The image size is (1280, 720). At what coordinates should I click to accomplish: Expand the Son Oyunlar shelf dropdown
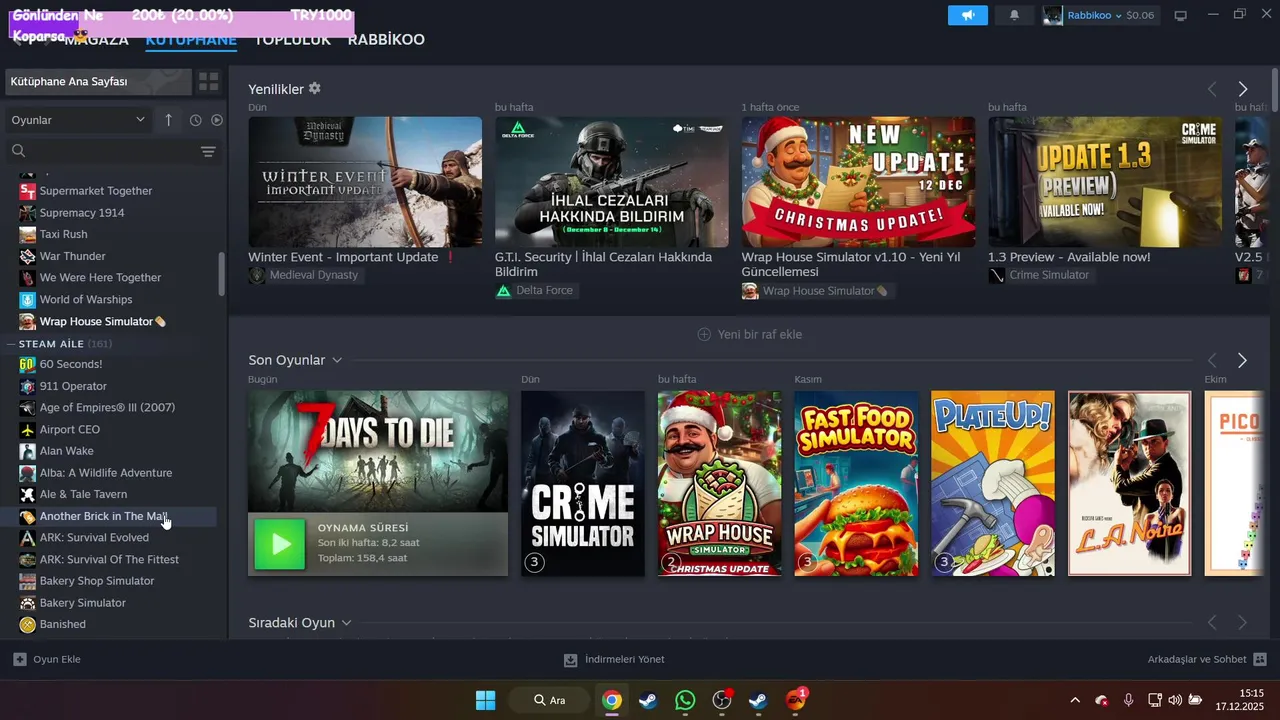[337, 360]
